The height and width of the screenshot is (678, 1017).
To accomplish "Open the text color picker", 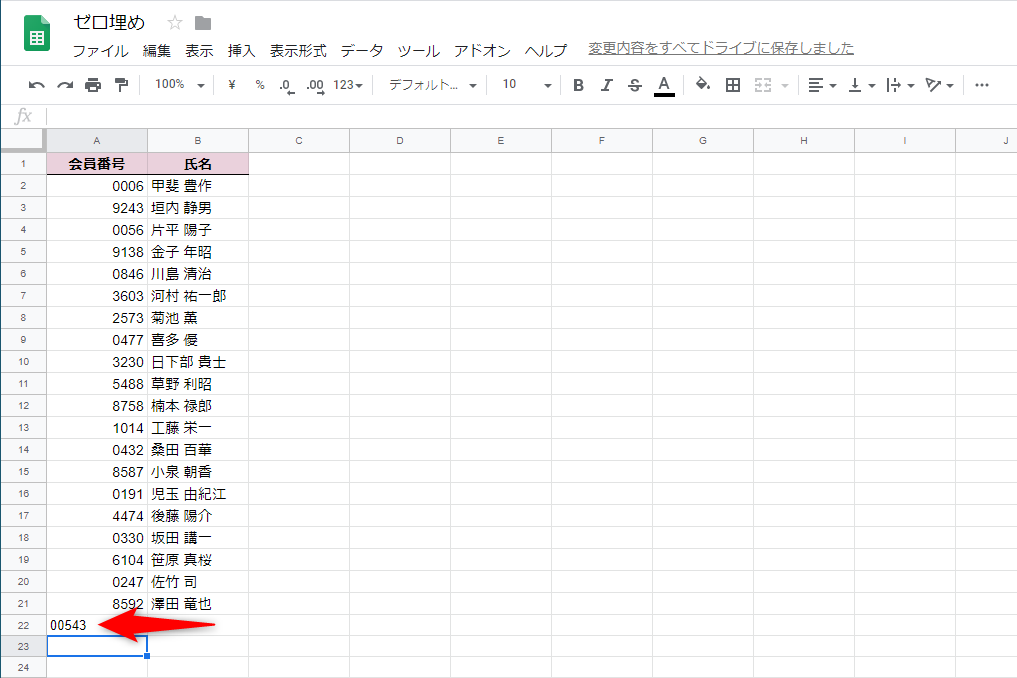I will [664, 86].
